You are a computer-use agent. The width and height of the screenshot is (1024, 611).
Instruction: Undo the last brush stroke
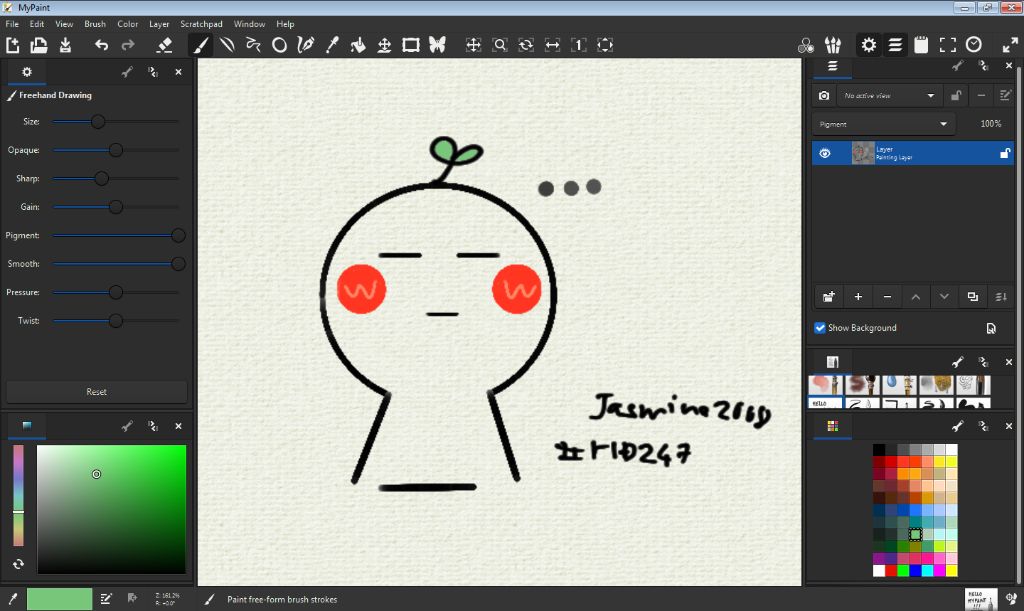(101, 45)
